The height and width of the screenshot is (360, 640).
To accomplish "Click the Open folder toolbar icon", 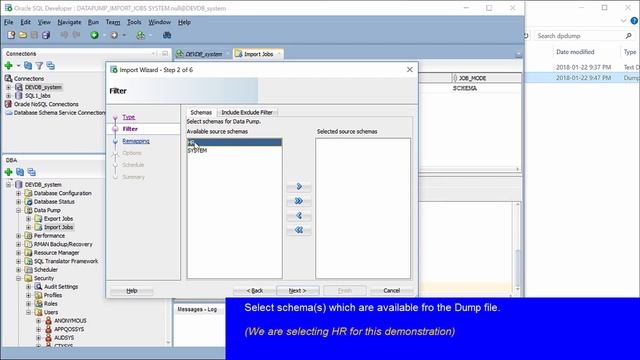I will click(23, 35).
